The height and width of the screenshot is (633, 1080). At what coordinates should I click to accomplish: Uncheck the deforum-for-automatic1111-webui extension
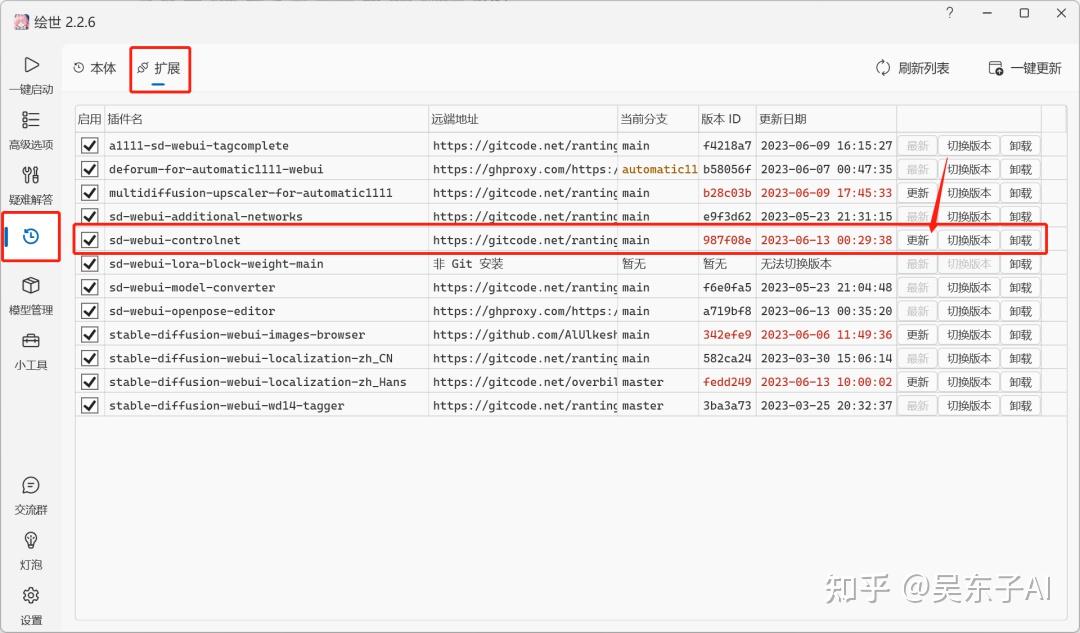point(89,168)
